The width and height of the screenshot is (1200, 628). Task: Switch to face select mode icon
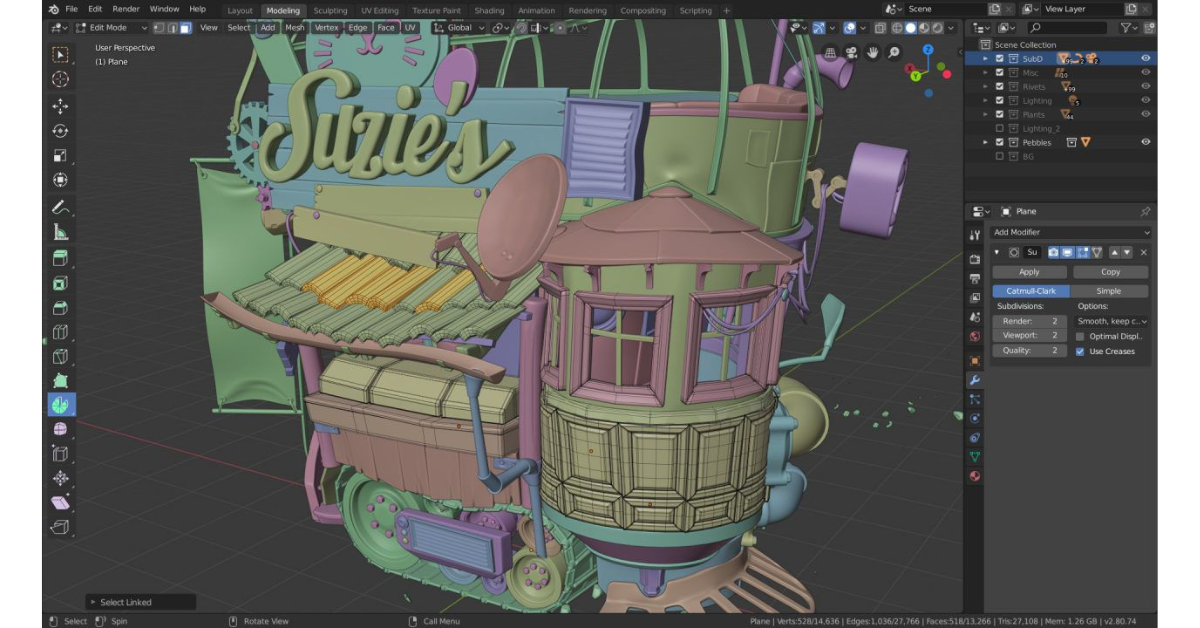pos(185,28)
